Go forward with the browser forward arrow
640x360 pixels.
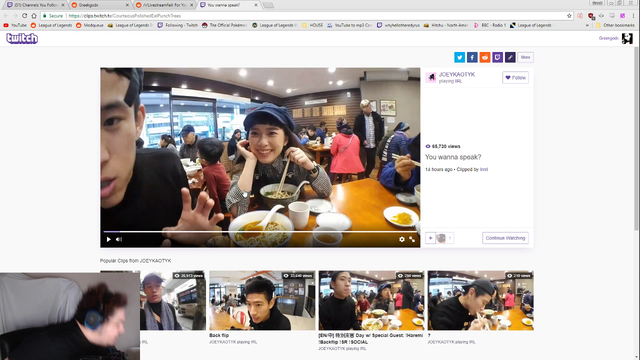click(x=15, y=16)
